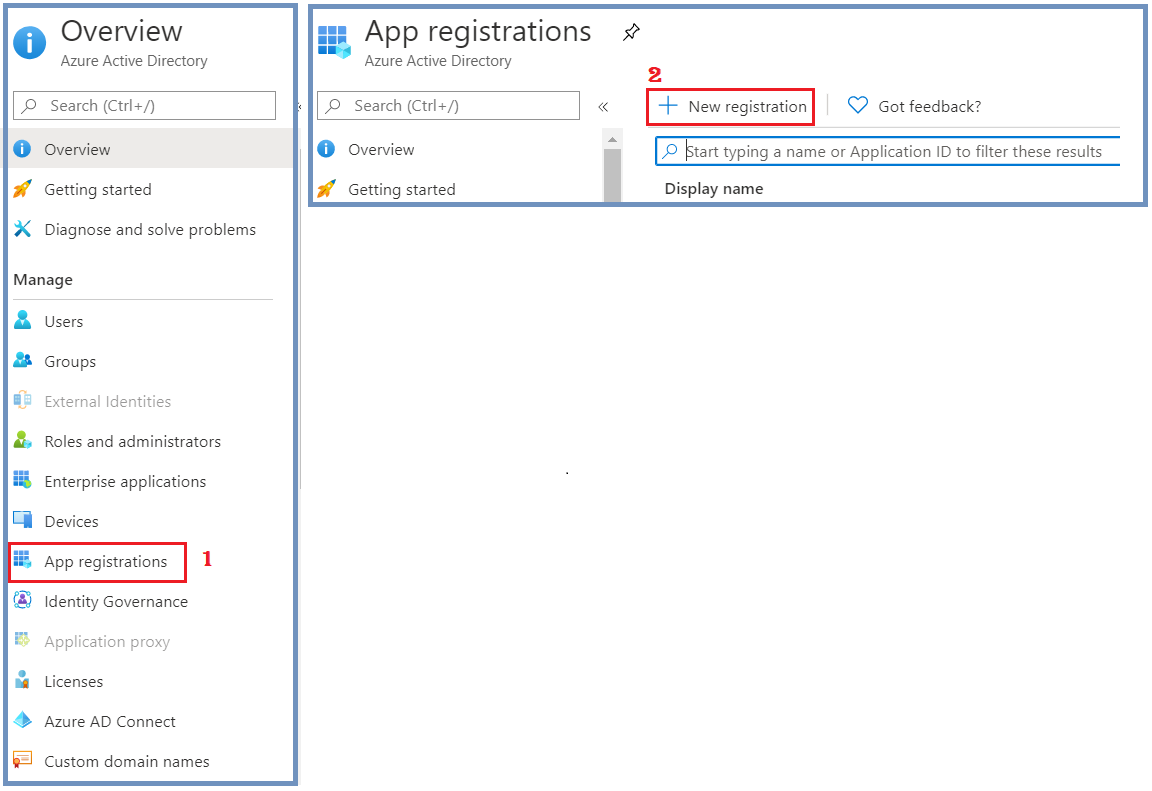Click the Users person icon
Screen dimensions: 1152x791
tap(23, 320)
